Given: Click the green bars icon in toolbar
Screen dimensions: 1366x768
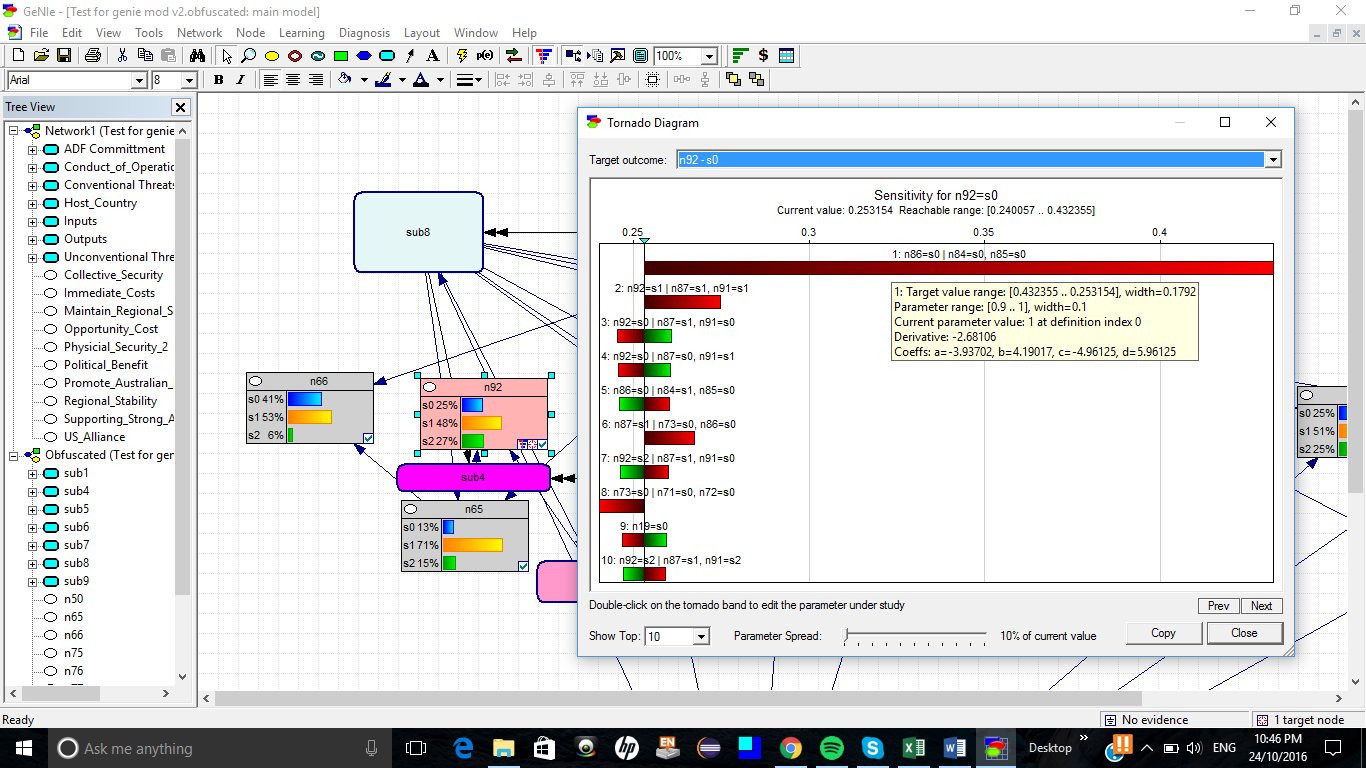Looking at the screenshot, I should point(740,56).
